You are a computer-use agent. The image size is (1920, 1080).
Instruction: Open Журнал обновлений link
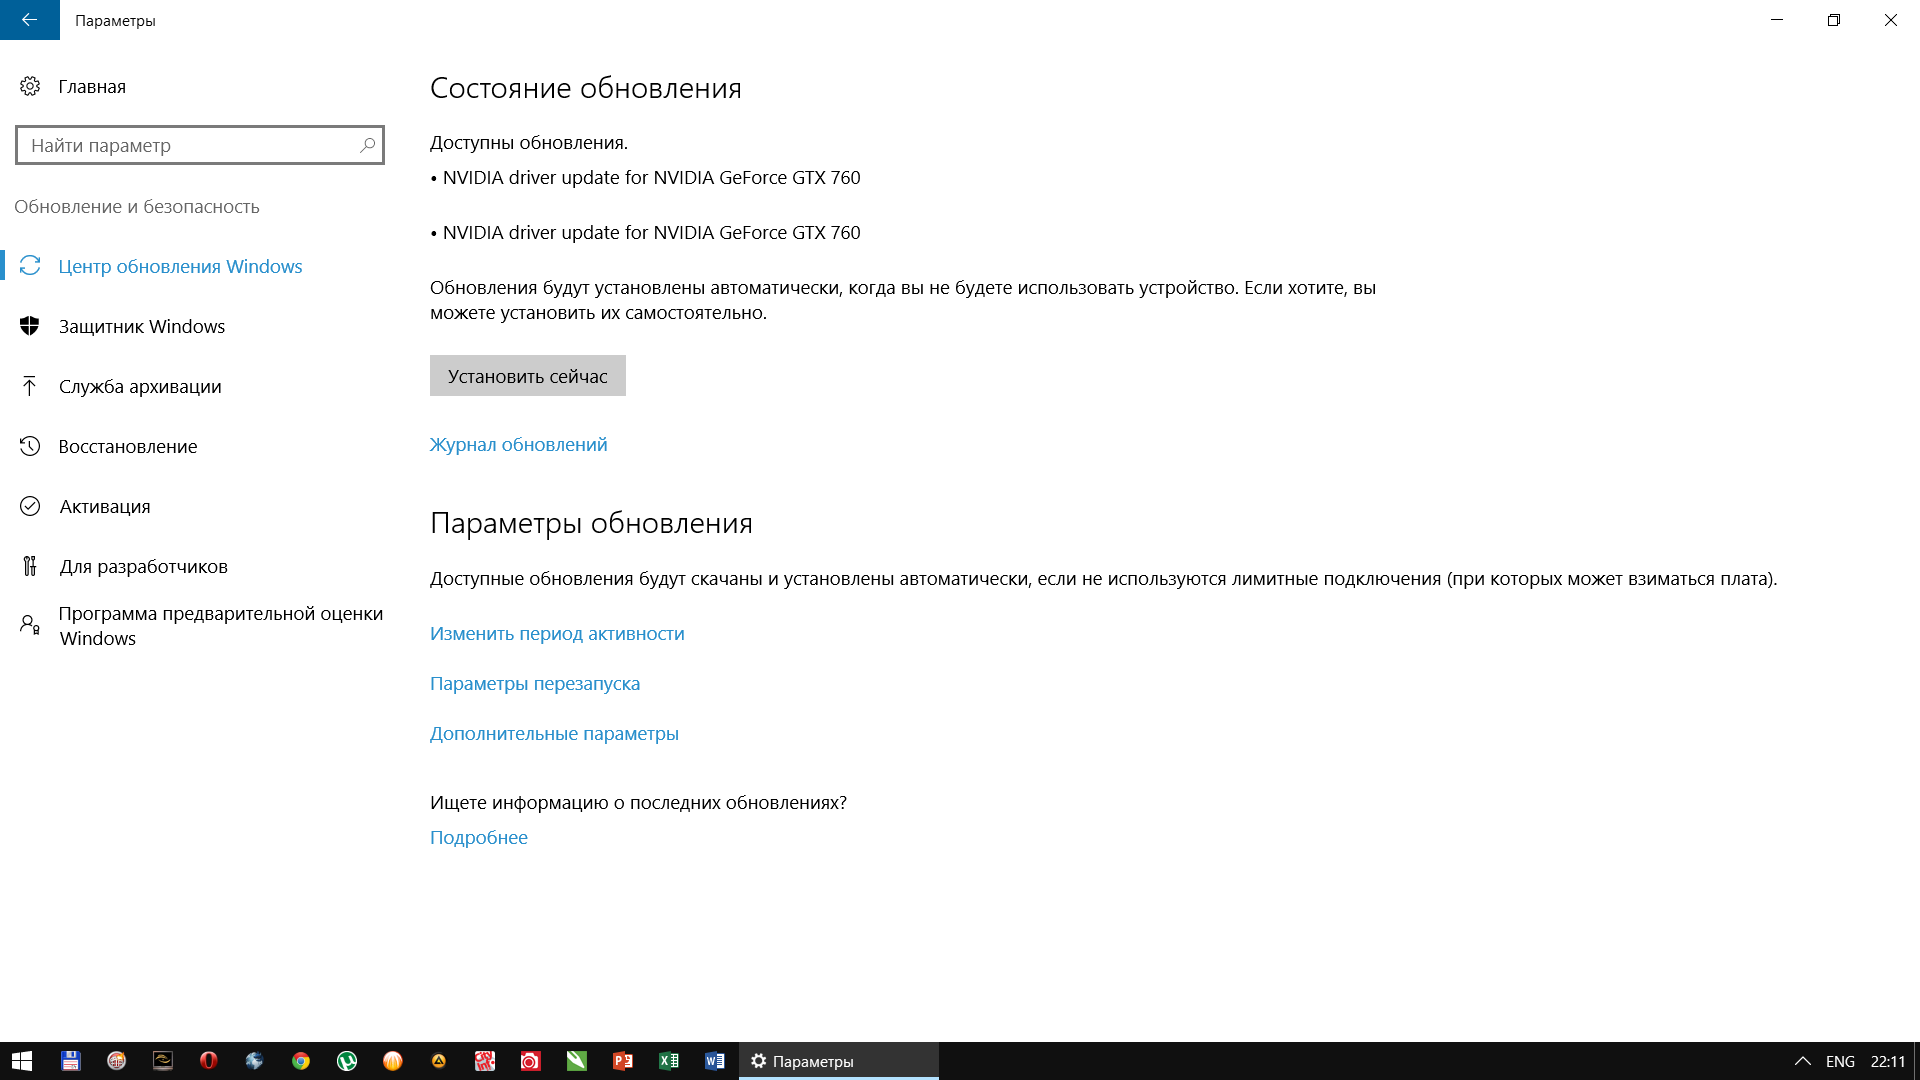click(518, 445)
